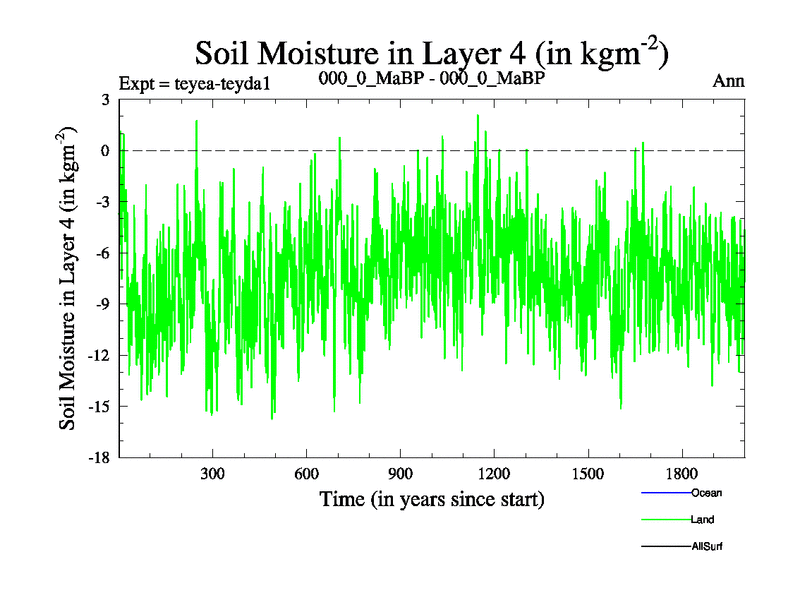Click the -9 tick label on the y-axis
Screen dimensions: 800x600
pyautogui.click(x=101, y=304)
